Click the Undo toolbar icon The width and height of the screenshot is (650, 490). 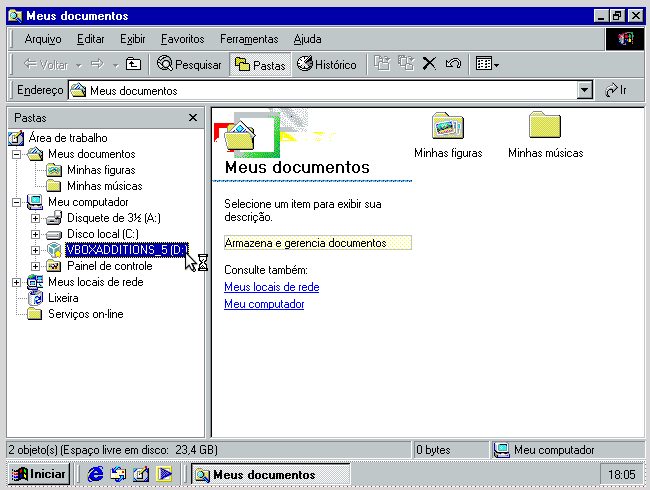click(453, 64)
